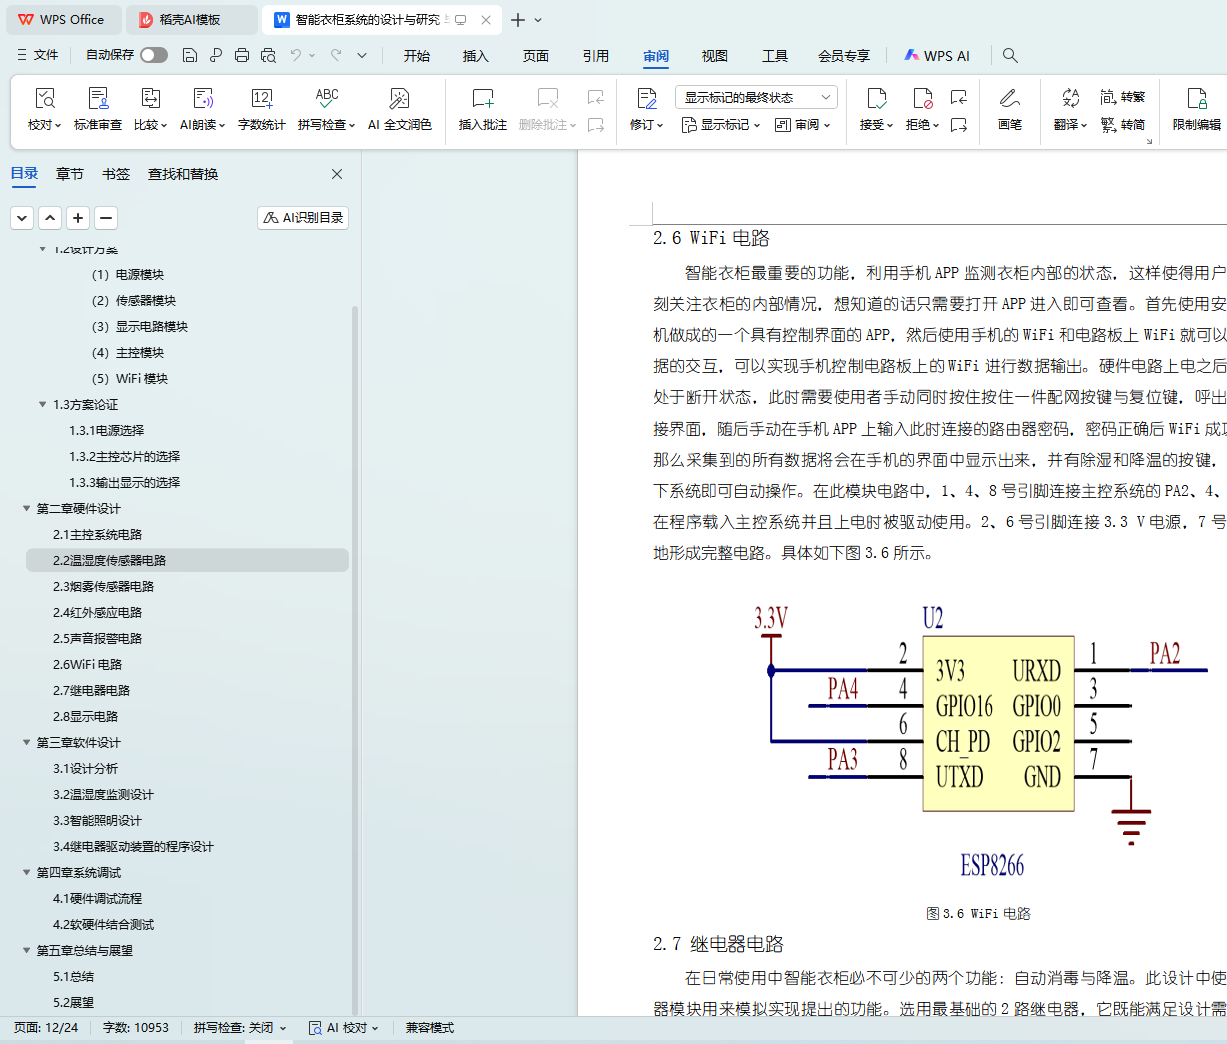This screenshot has width=1227, height=1044.
Task: Collapse the 第三章软件设计 tree node
Action: (x=27, y=743)
